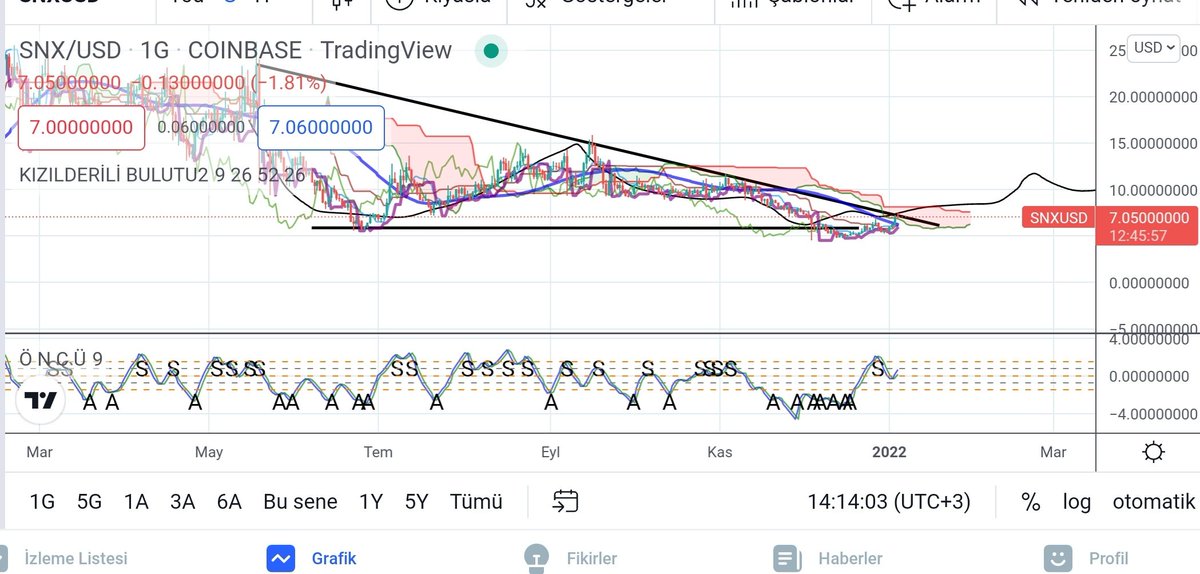Select the KIZILDERİLİ BULUTU2 indicator legend
Screen dimensions: 1200x574
162,175
